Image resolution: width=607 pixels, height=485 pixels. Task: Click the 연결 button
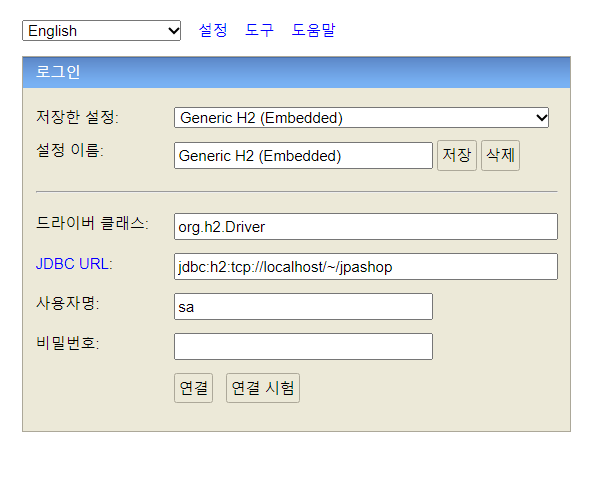tap(194, 388)
